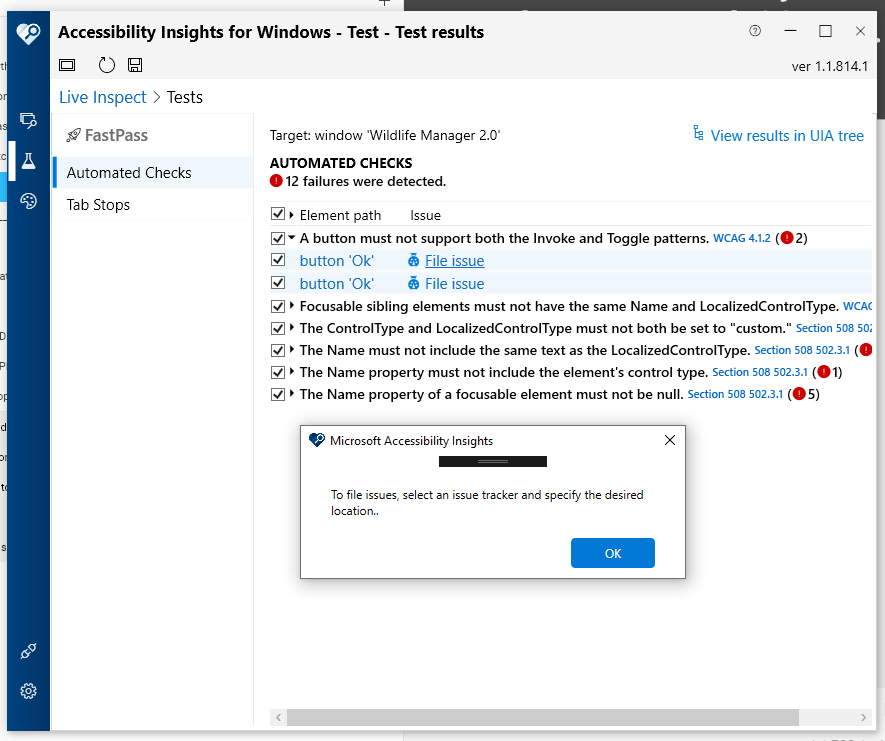
Task: Click the UIA tree icon beside View results
Action: click(698, 133)
